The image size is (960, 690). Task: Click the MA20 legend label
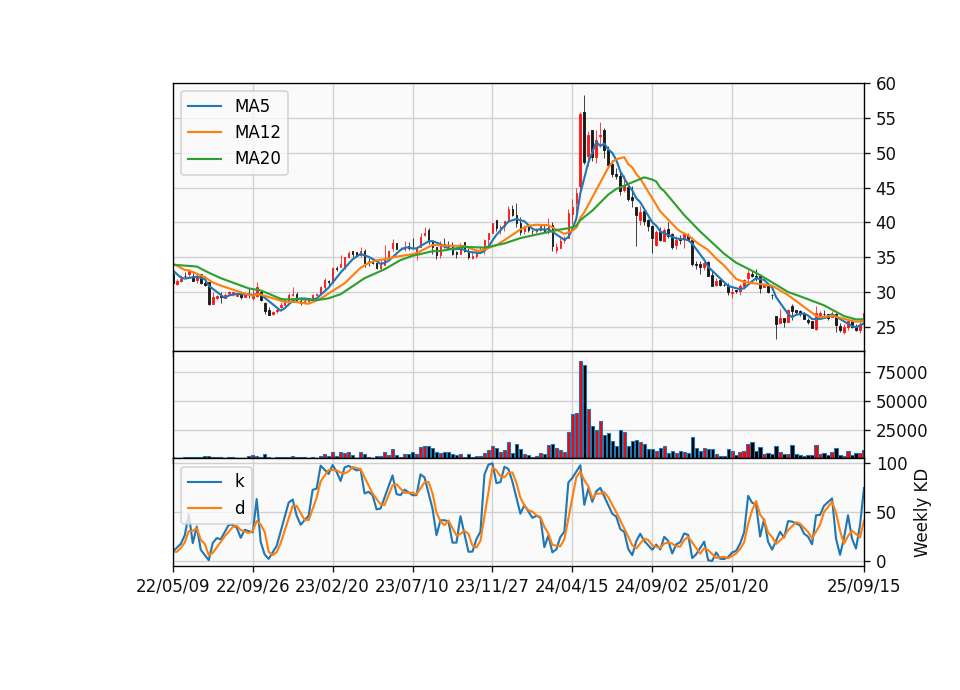257,159
